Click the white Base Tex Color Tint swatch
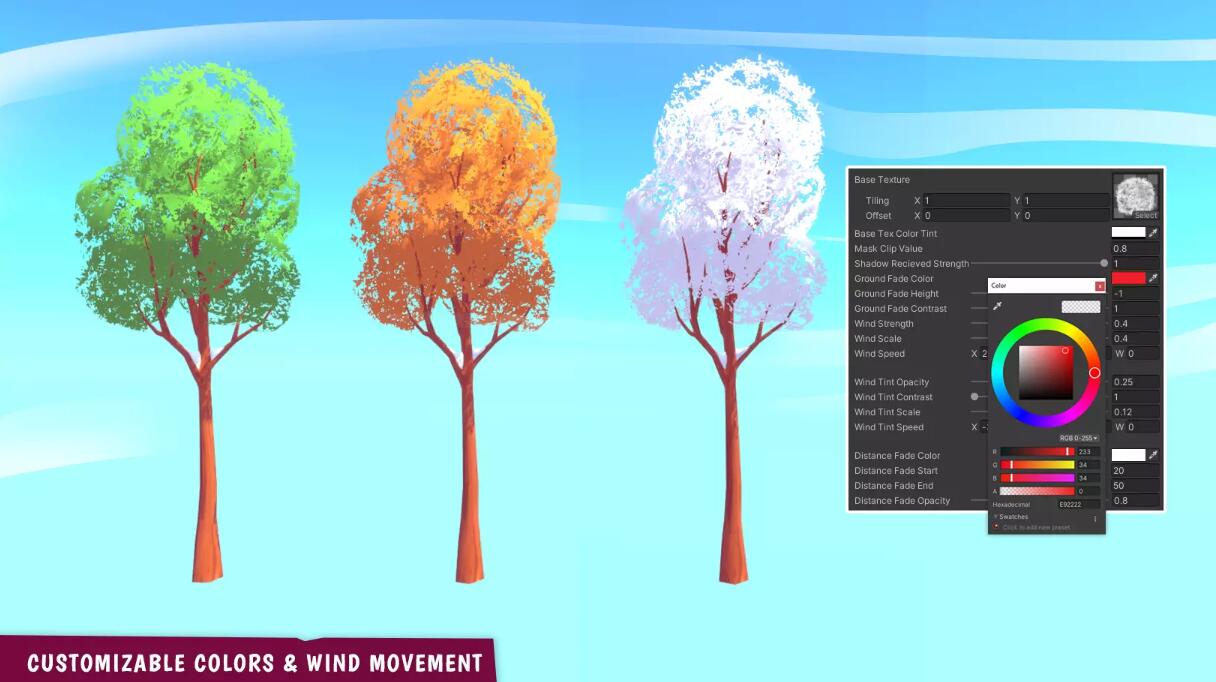Viewport: 1216px width, 682px height. [x=1128, y=233]
